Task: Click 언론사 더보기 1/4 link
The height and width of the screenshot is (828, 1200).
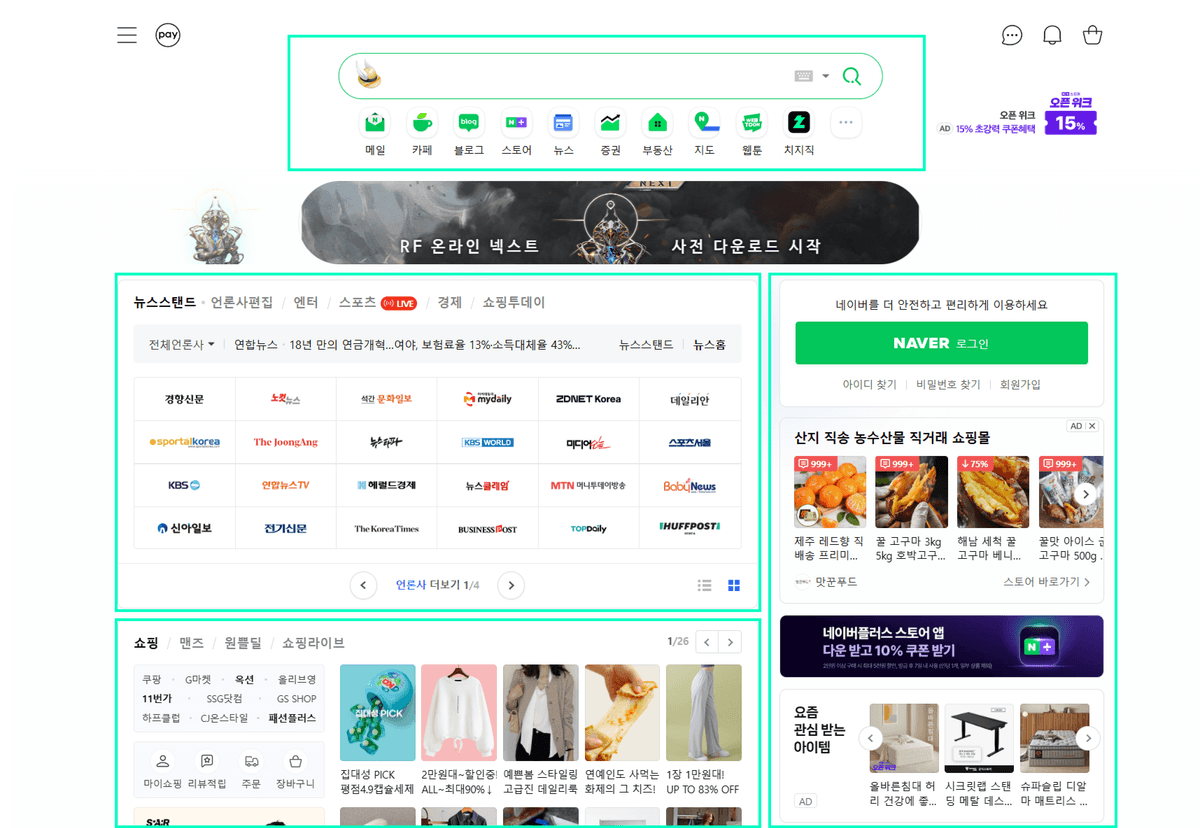Action: [437, 585]
